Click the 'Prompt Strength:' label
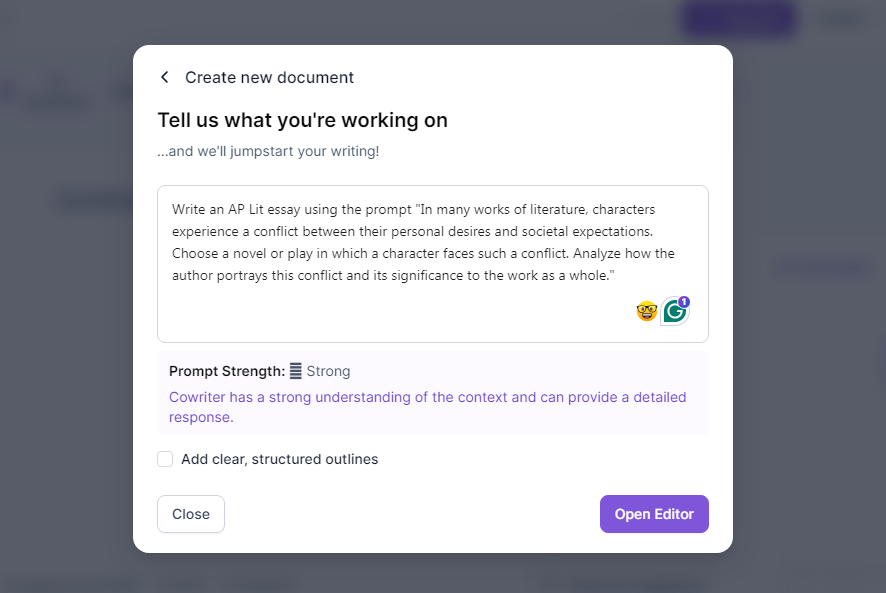This screenshot has height=593, width=886. pyautogui.click(x=227, y=371)
